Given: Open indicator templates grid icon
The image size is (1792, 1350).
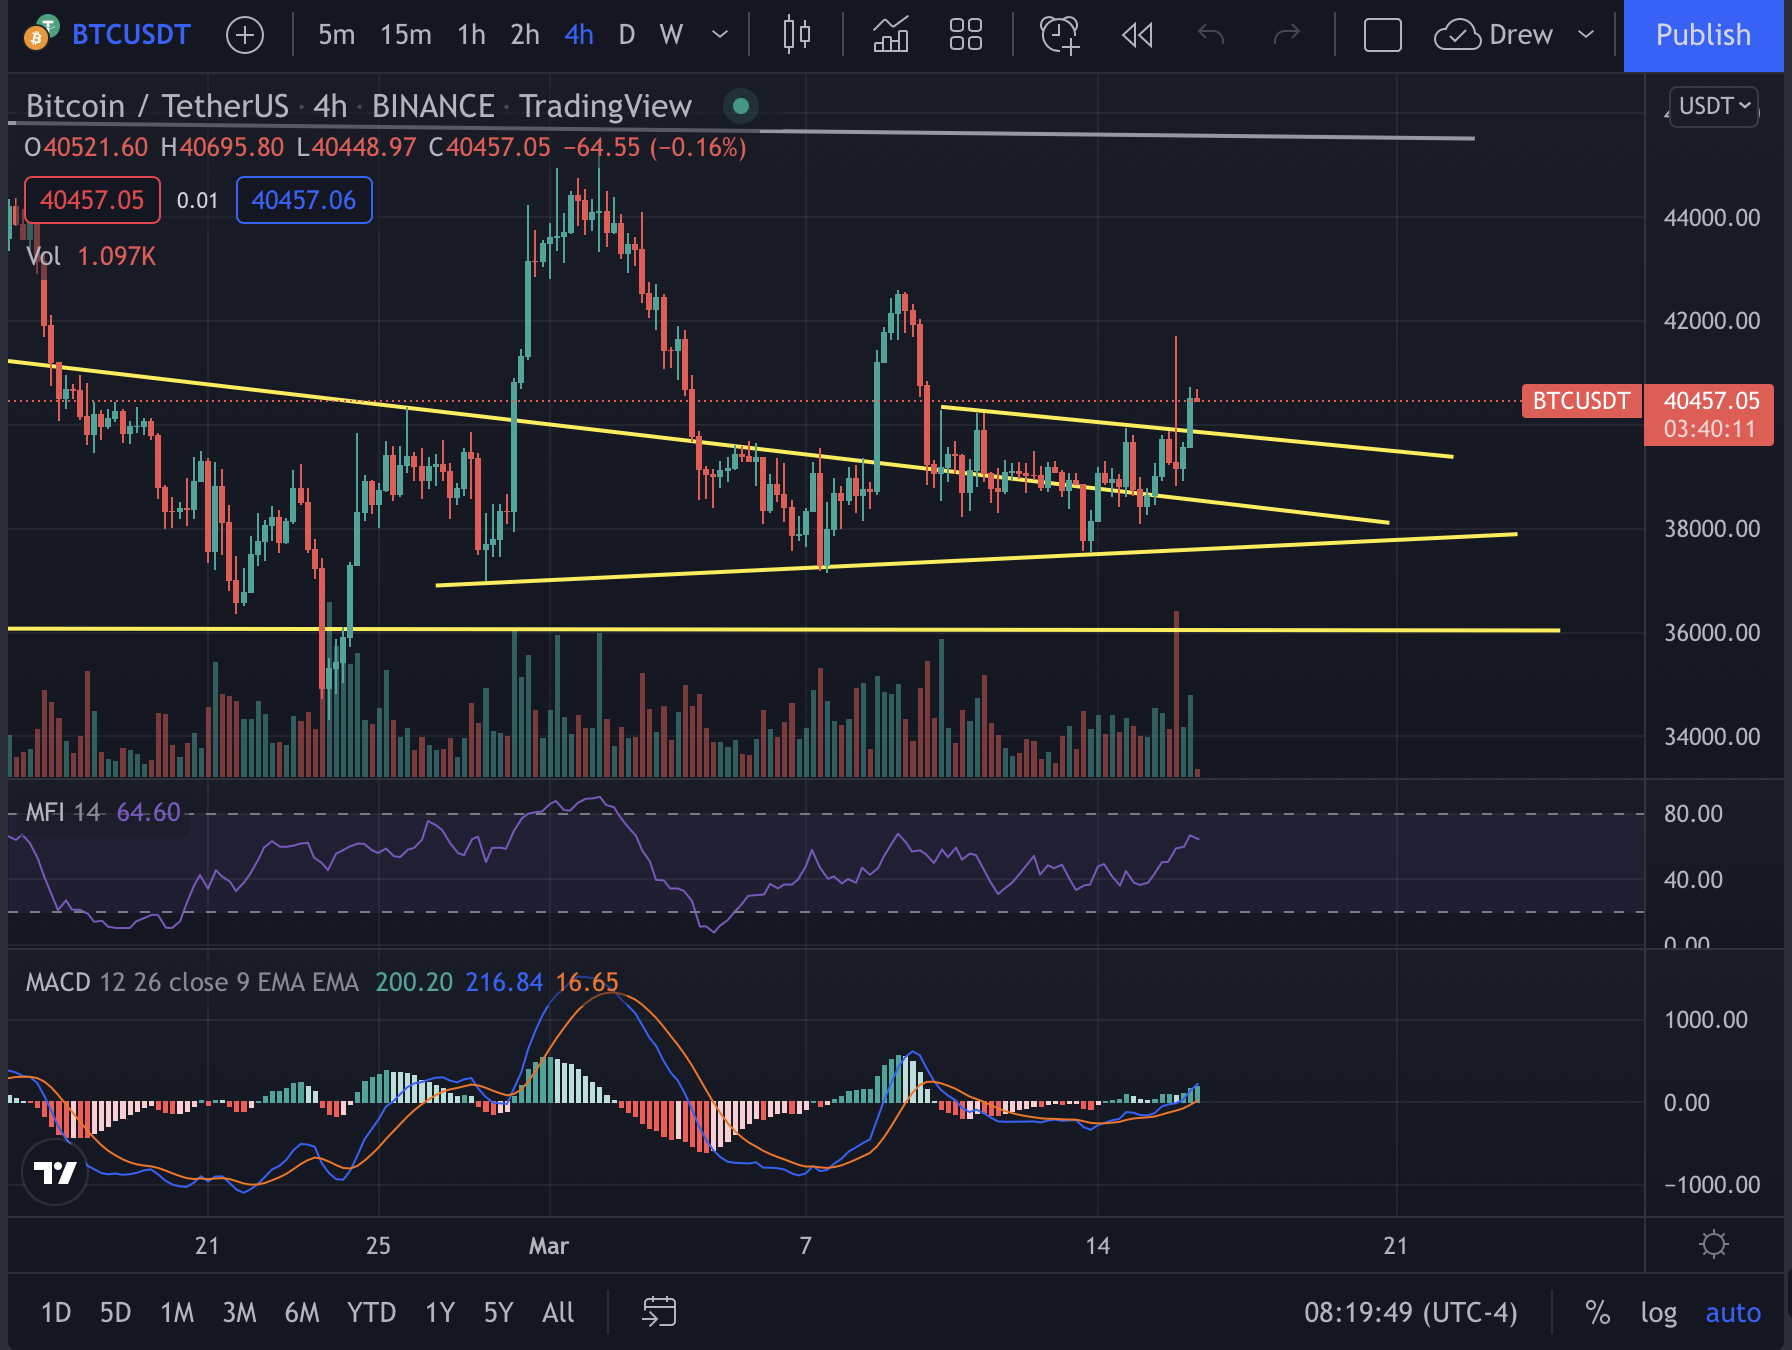Looking at the screenshot, I should 965,35.
